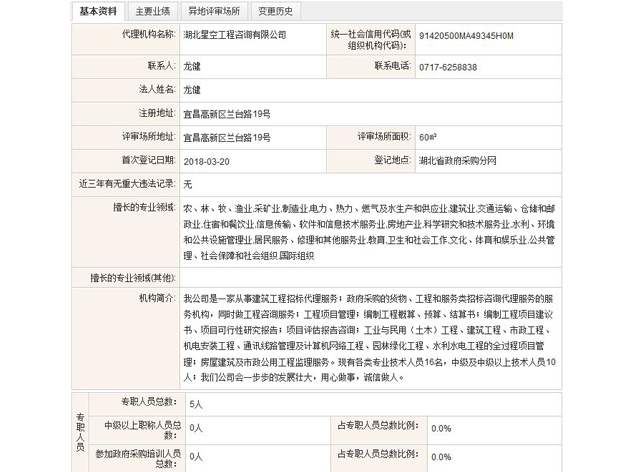This screenshot has height=472, width=630.
Task: Click the credit code 91420500MA49345H0M
Action: (467, 36)
